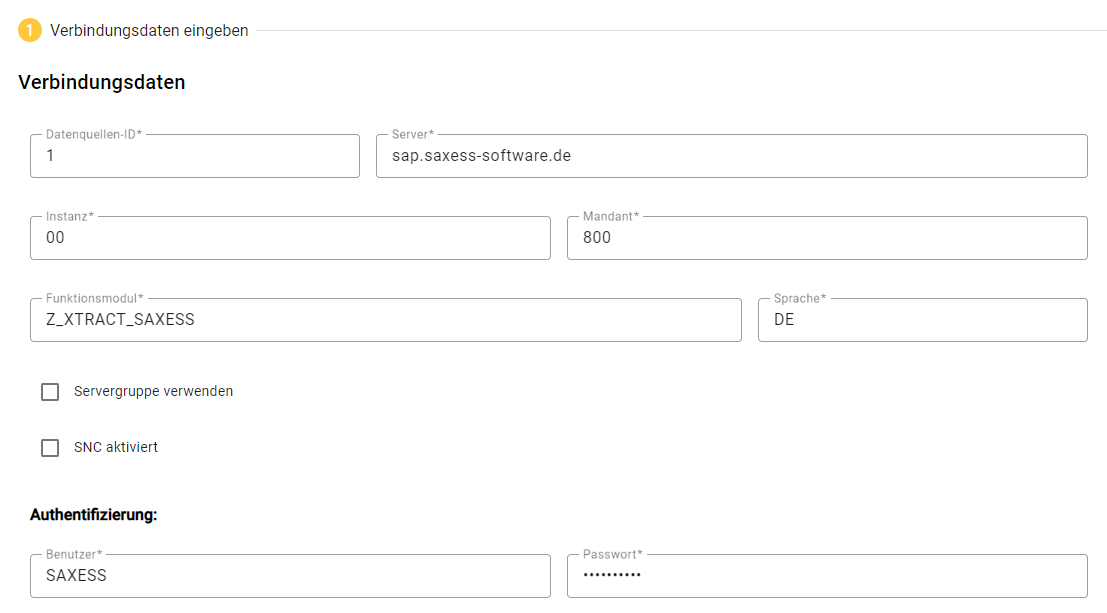The height and width of the screenshot is (613, 1107).
Task: Select the 'Verbindungsdaten eingeben' step title
Action: click(149, 31)
